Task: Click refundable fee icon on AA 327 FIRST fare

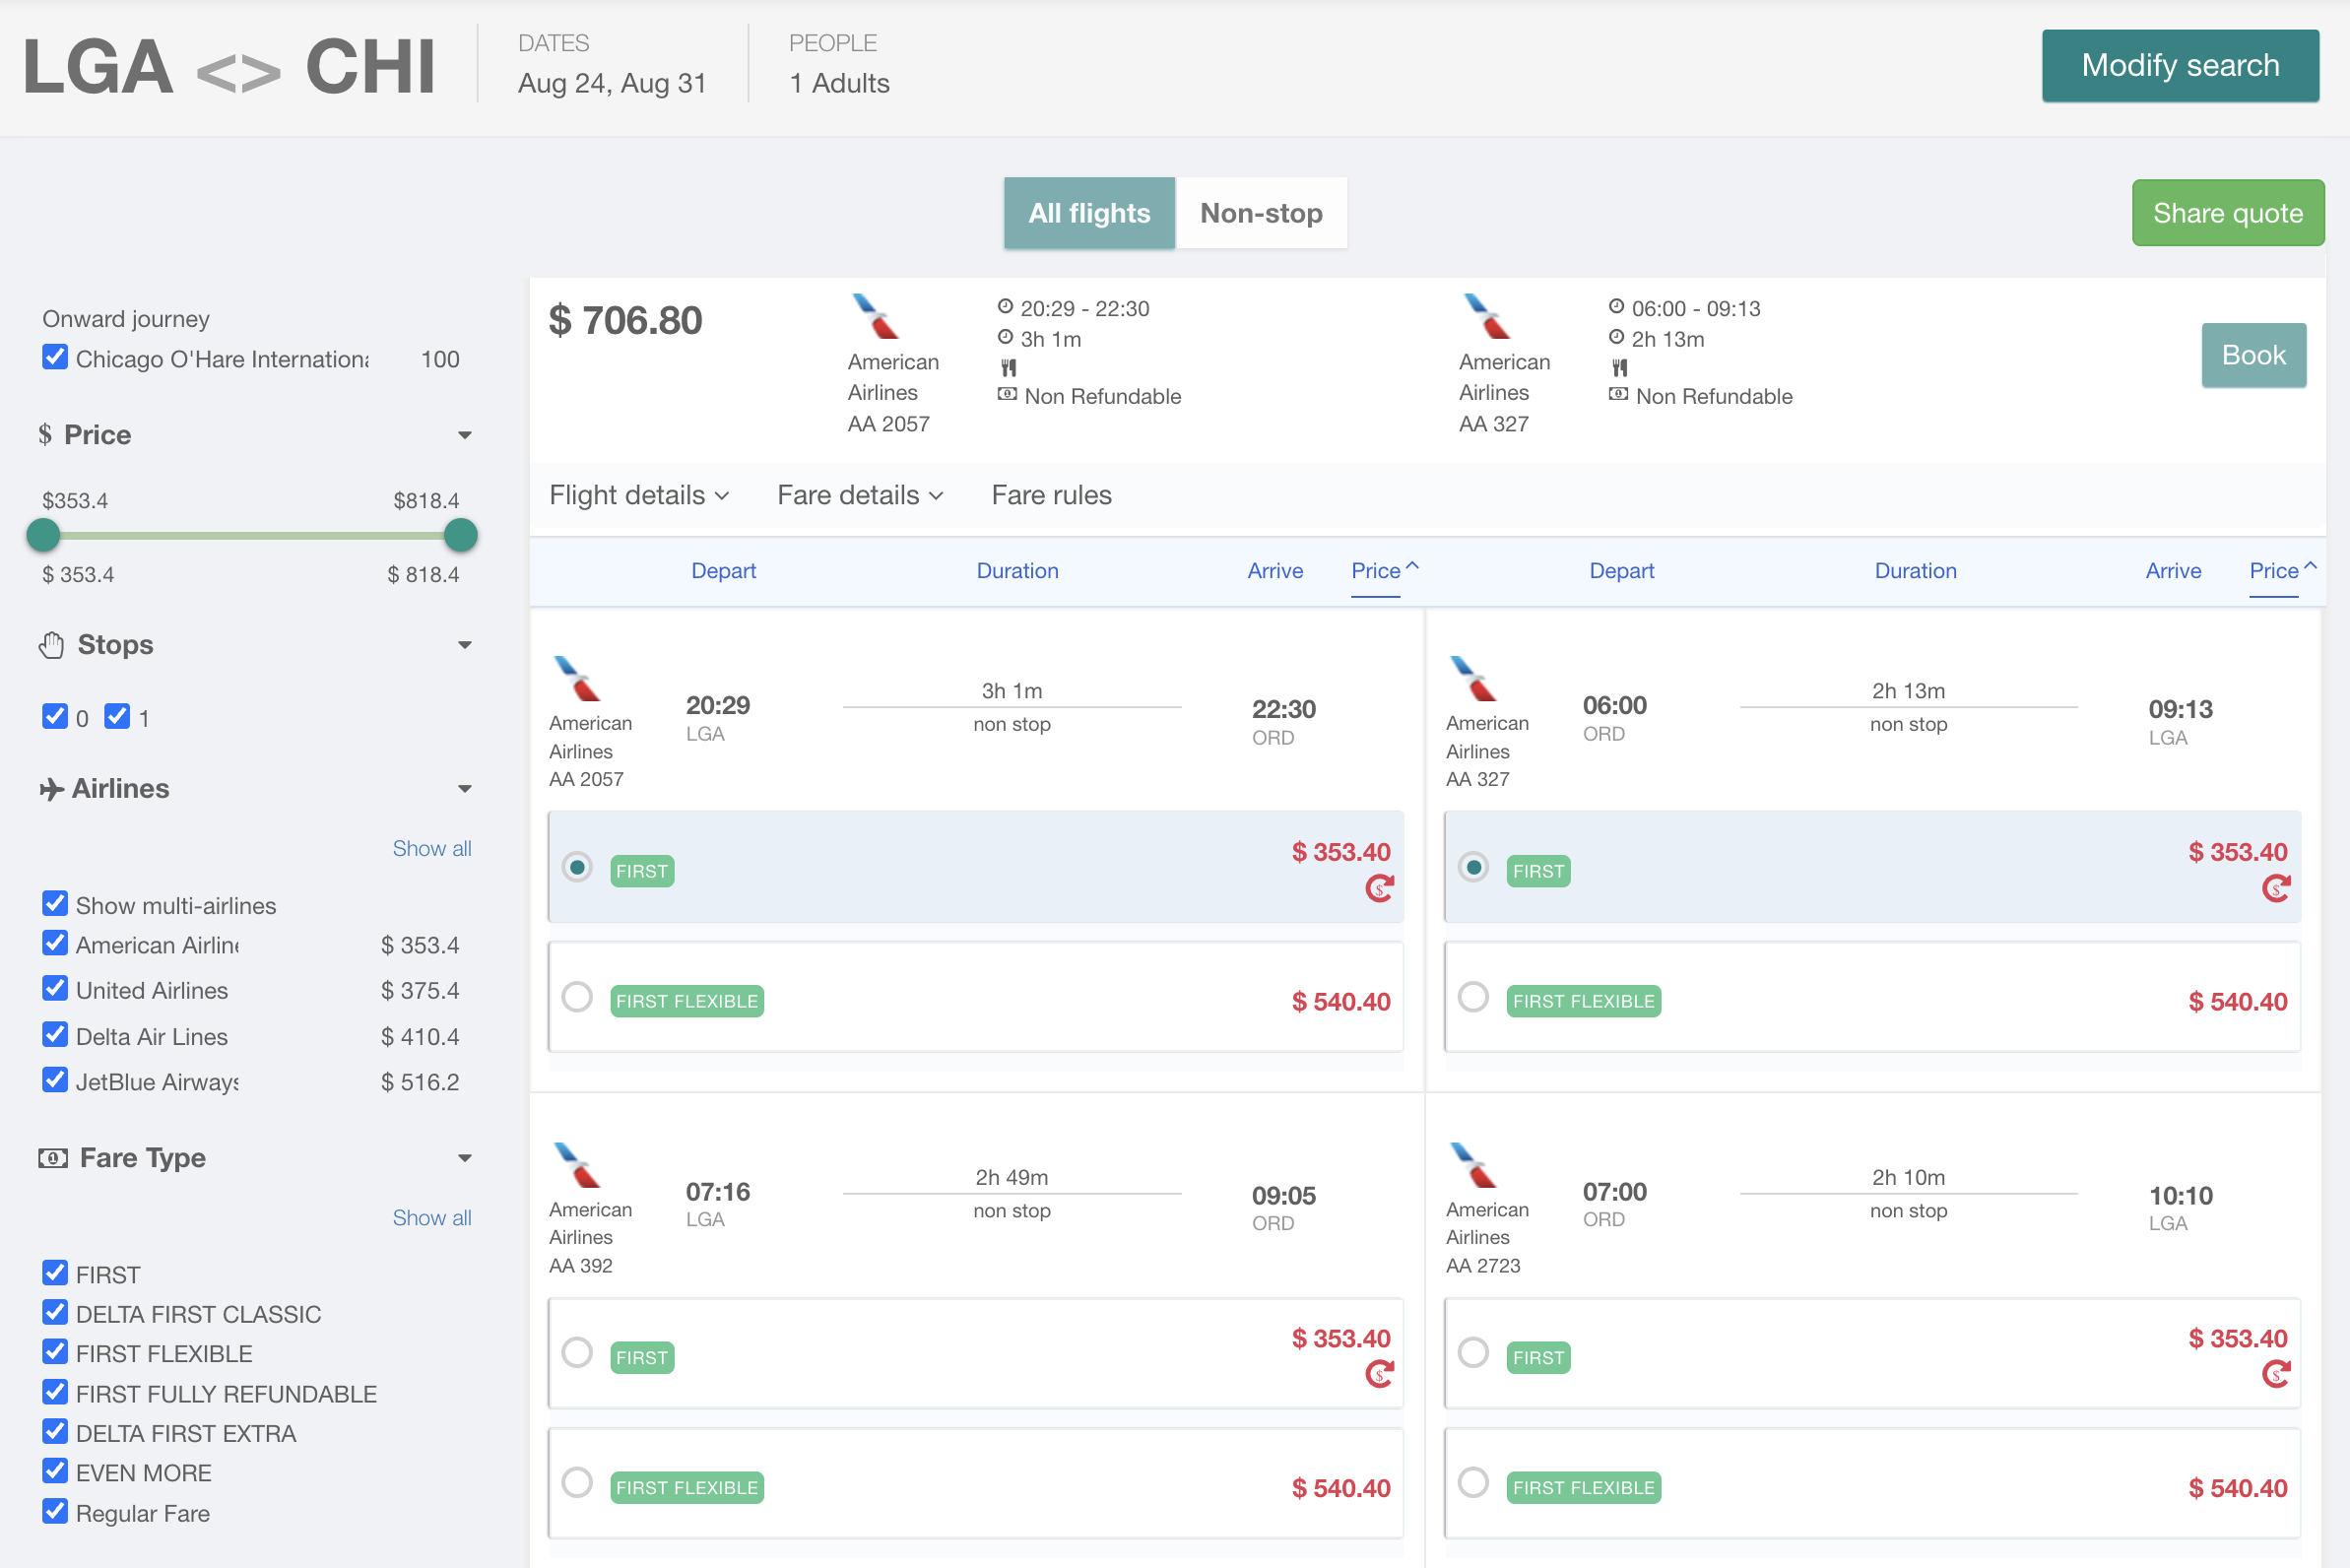Action: click(2276, 888)
